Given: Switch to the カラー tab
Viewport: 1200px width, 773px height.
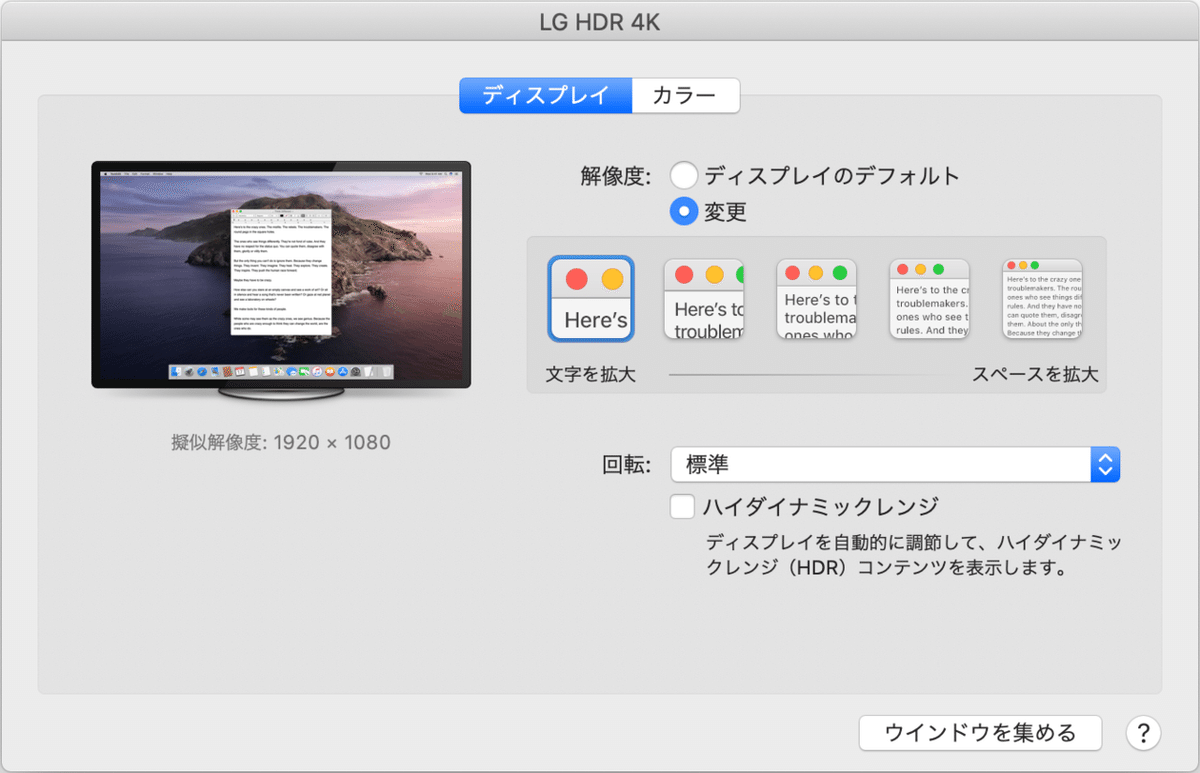Looking at the screenshot, I should pos(686,95).
